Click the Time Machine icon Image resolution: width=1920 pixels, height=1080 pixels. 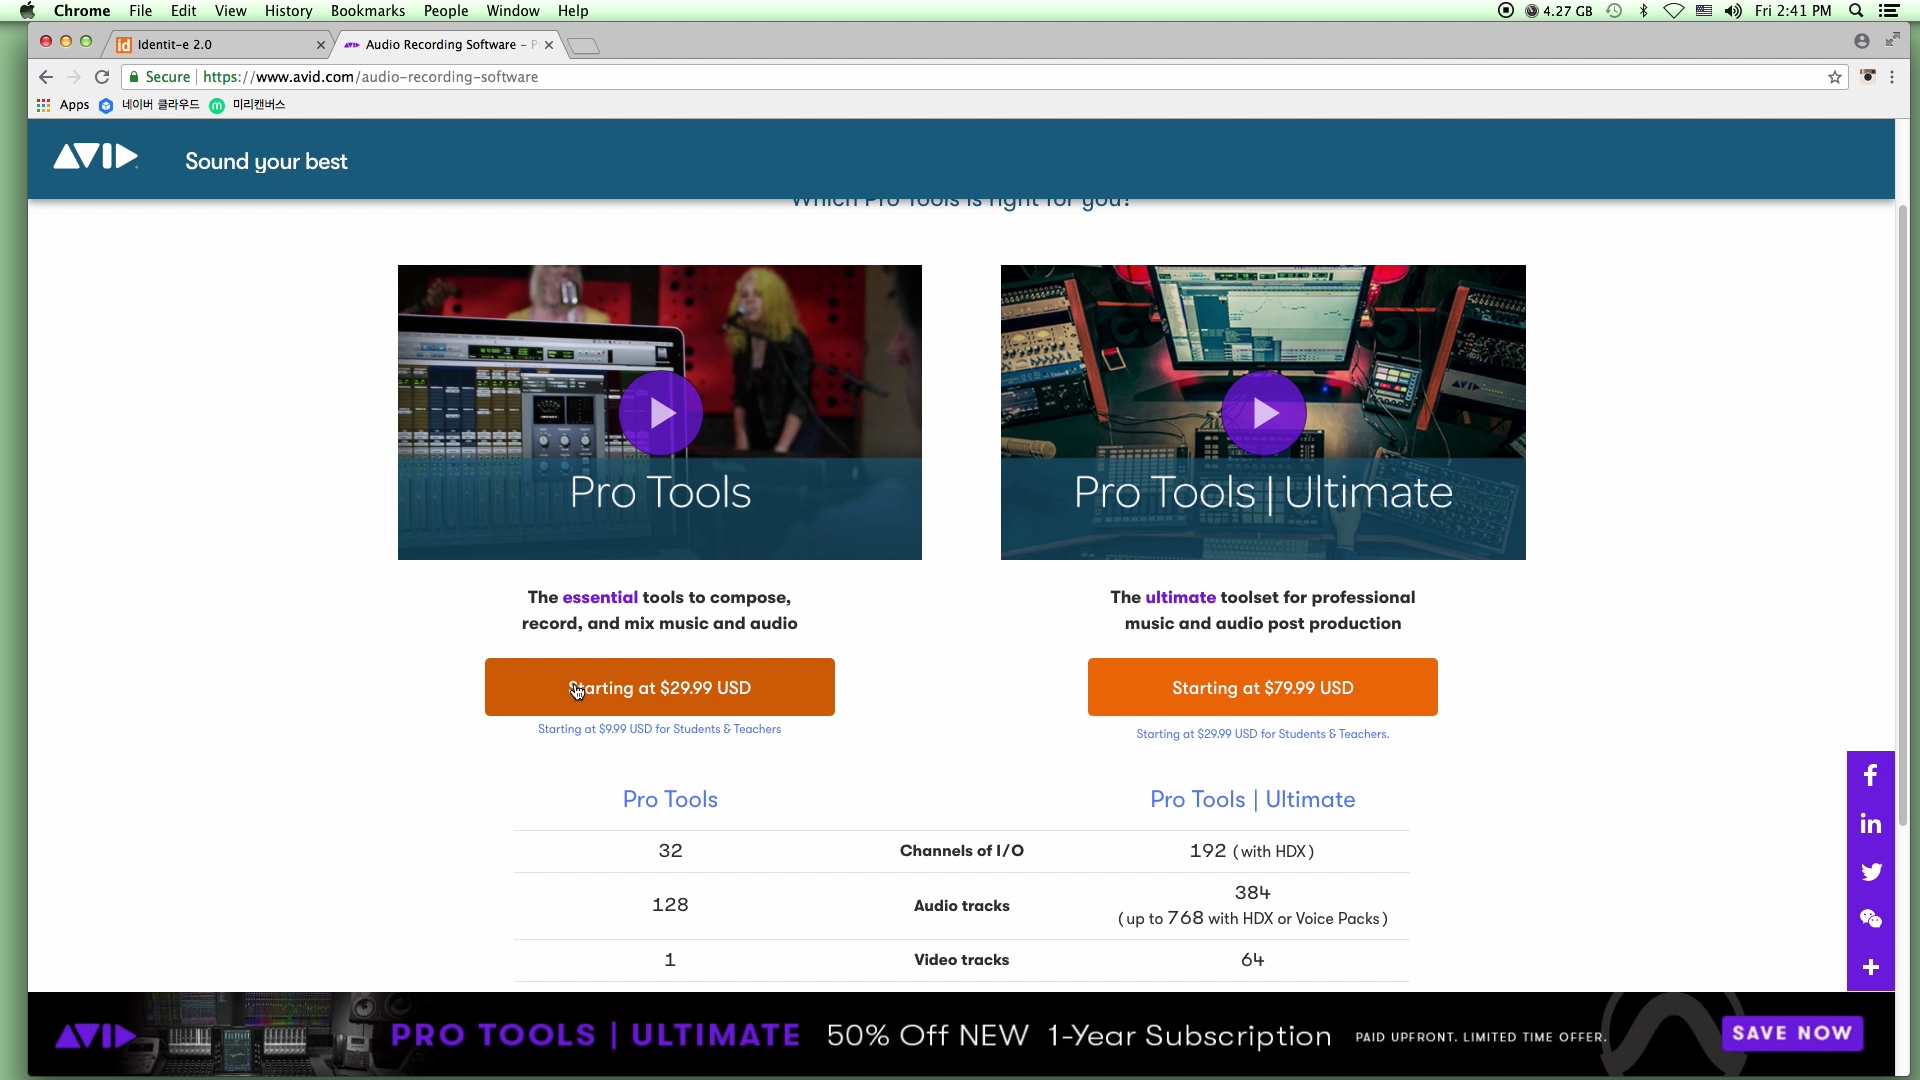[1614, 11]
